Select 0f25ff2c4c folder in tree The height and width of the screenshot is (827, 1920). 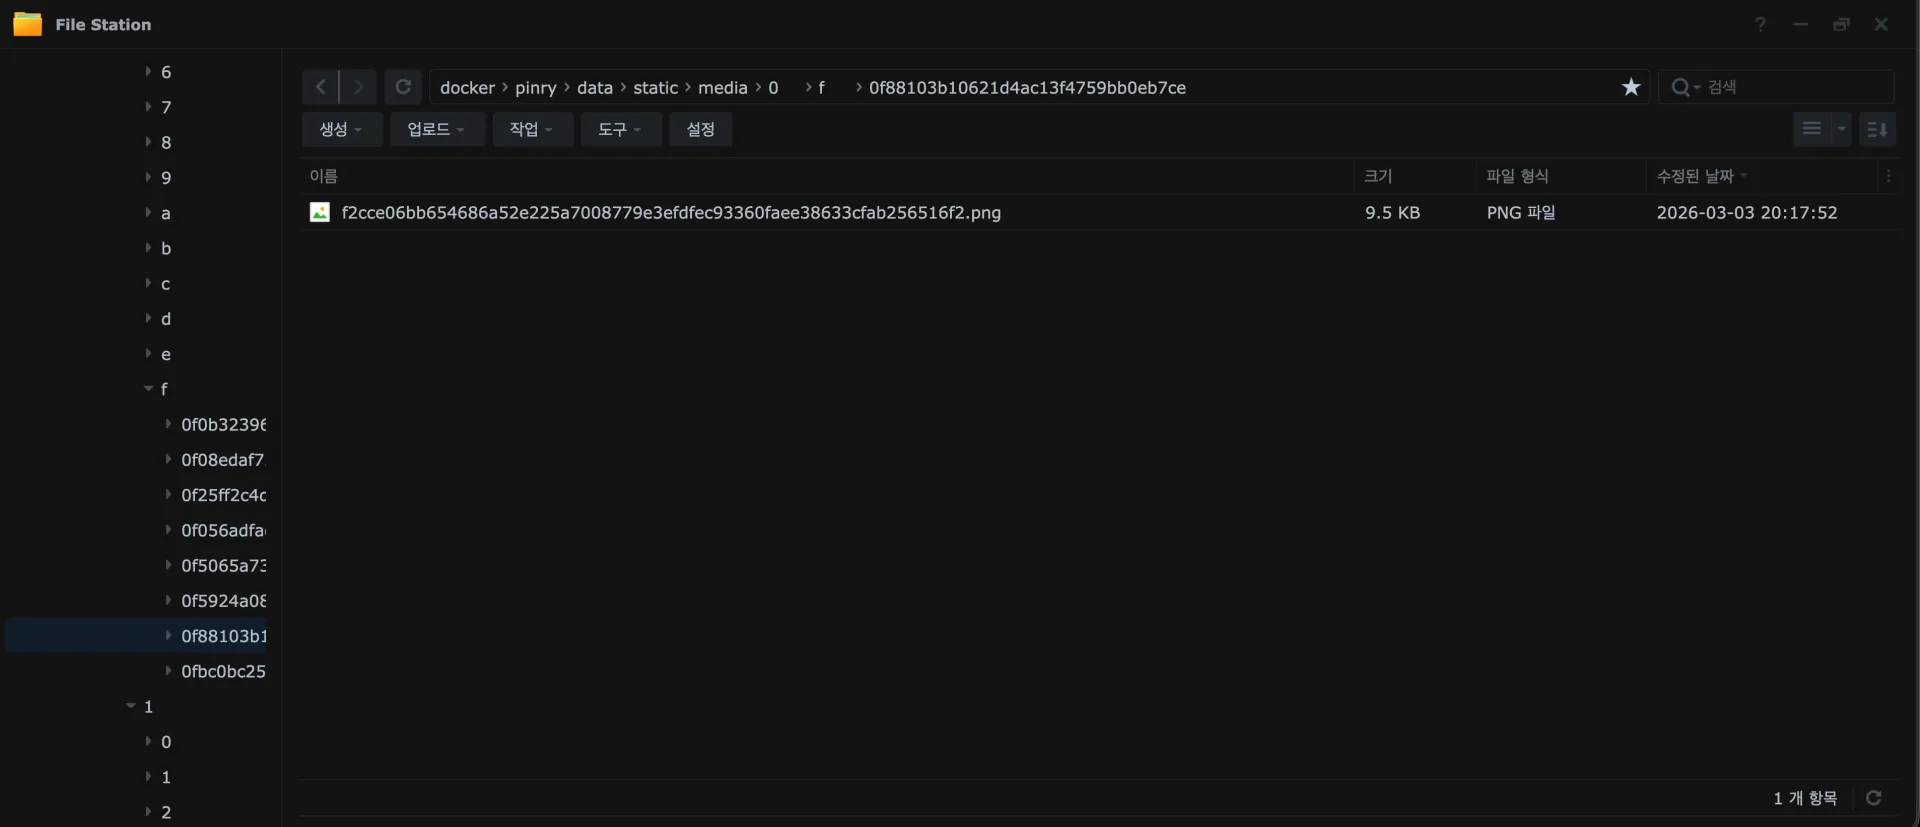click(x=224, y=495)
